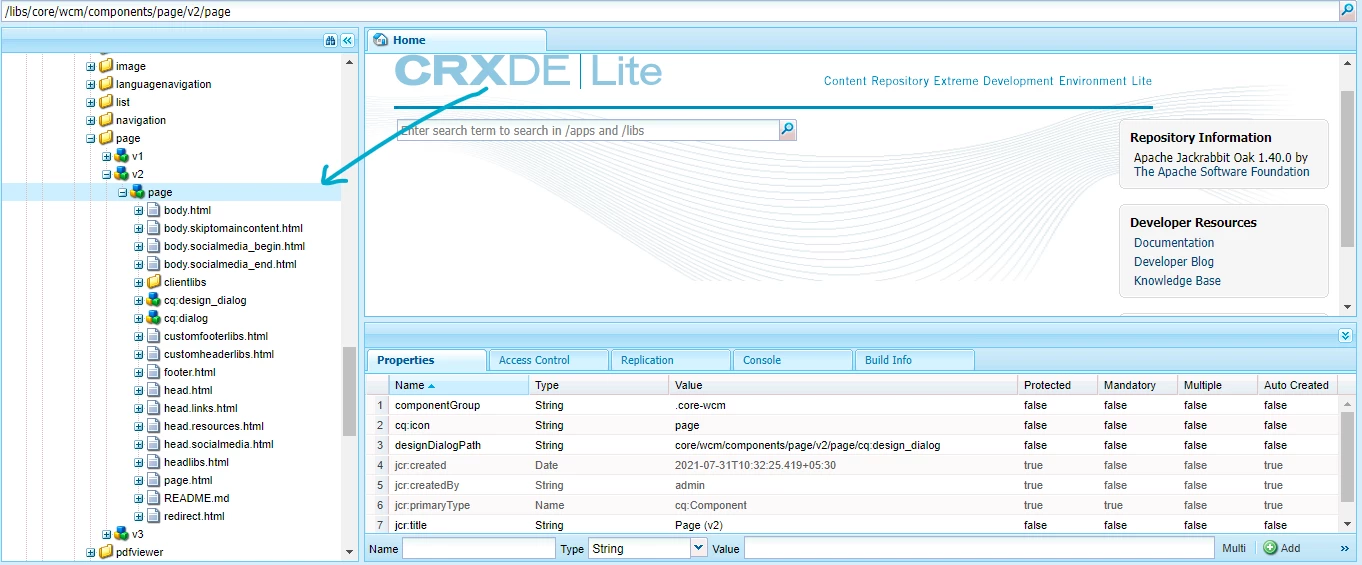Screen dimensions: 1362x565
Task: Click the cq:design_dialog node icon
Action: (x=154, y=300)
